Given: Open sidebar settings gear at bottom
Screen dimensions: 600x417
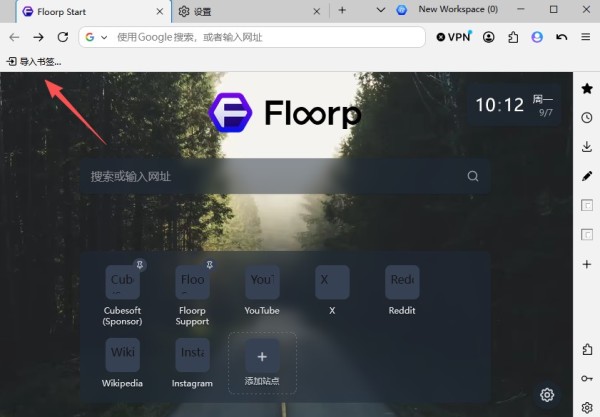Looking at the screenshot, I should click(587, 408).
